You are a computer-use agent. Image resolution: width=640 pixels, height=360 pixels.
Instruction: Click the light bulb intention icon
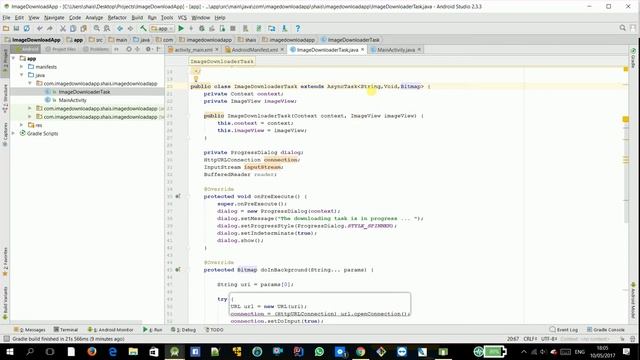point(196,79)
